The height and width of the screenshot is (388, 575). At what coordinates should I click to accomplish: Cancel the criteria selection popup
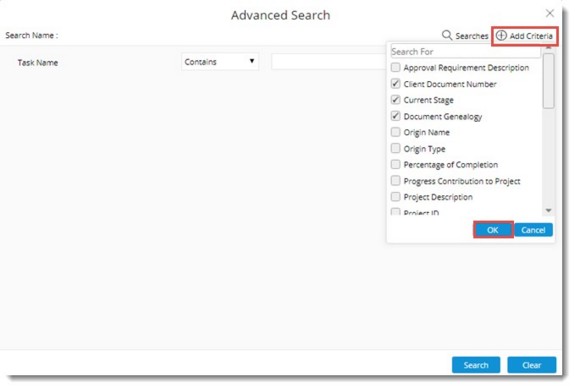click(533, 230)
